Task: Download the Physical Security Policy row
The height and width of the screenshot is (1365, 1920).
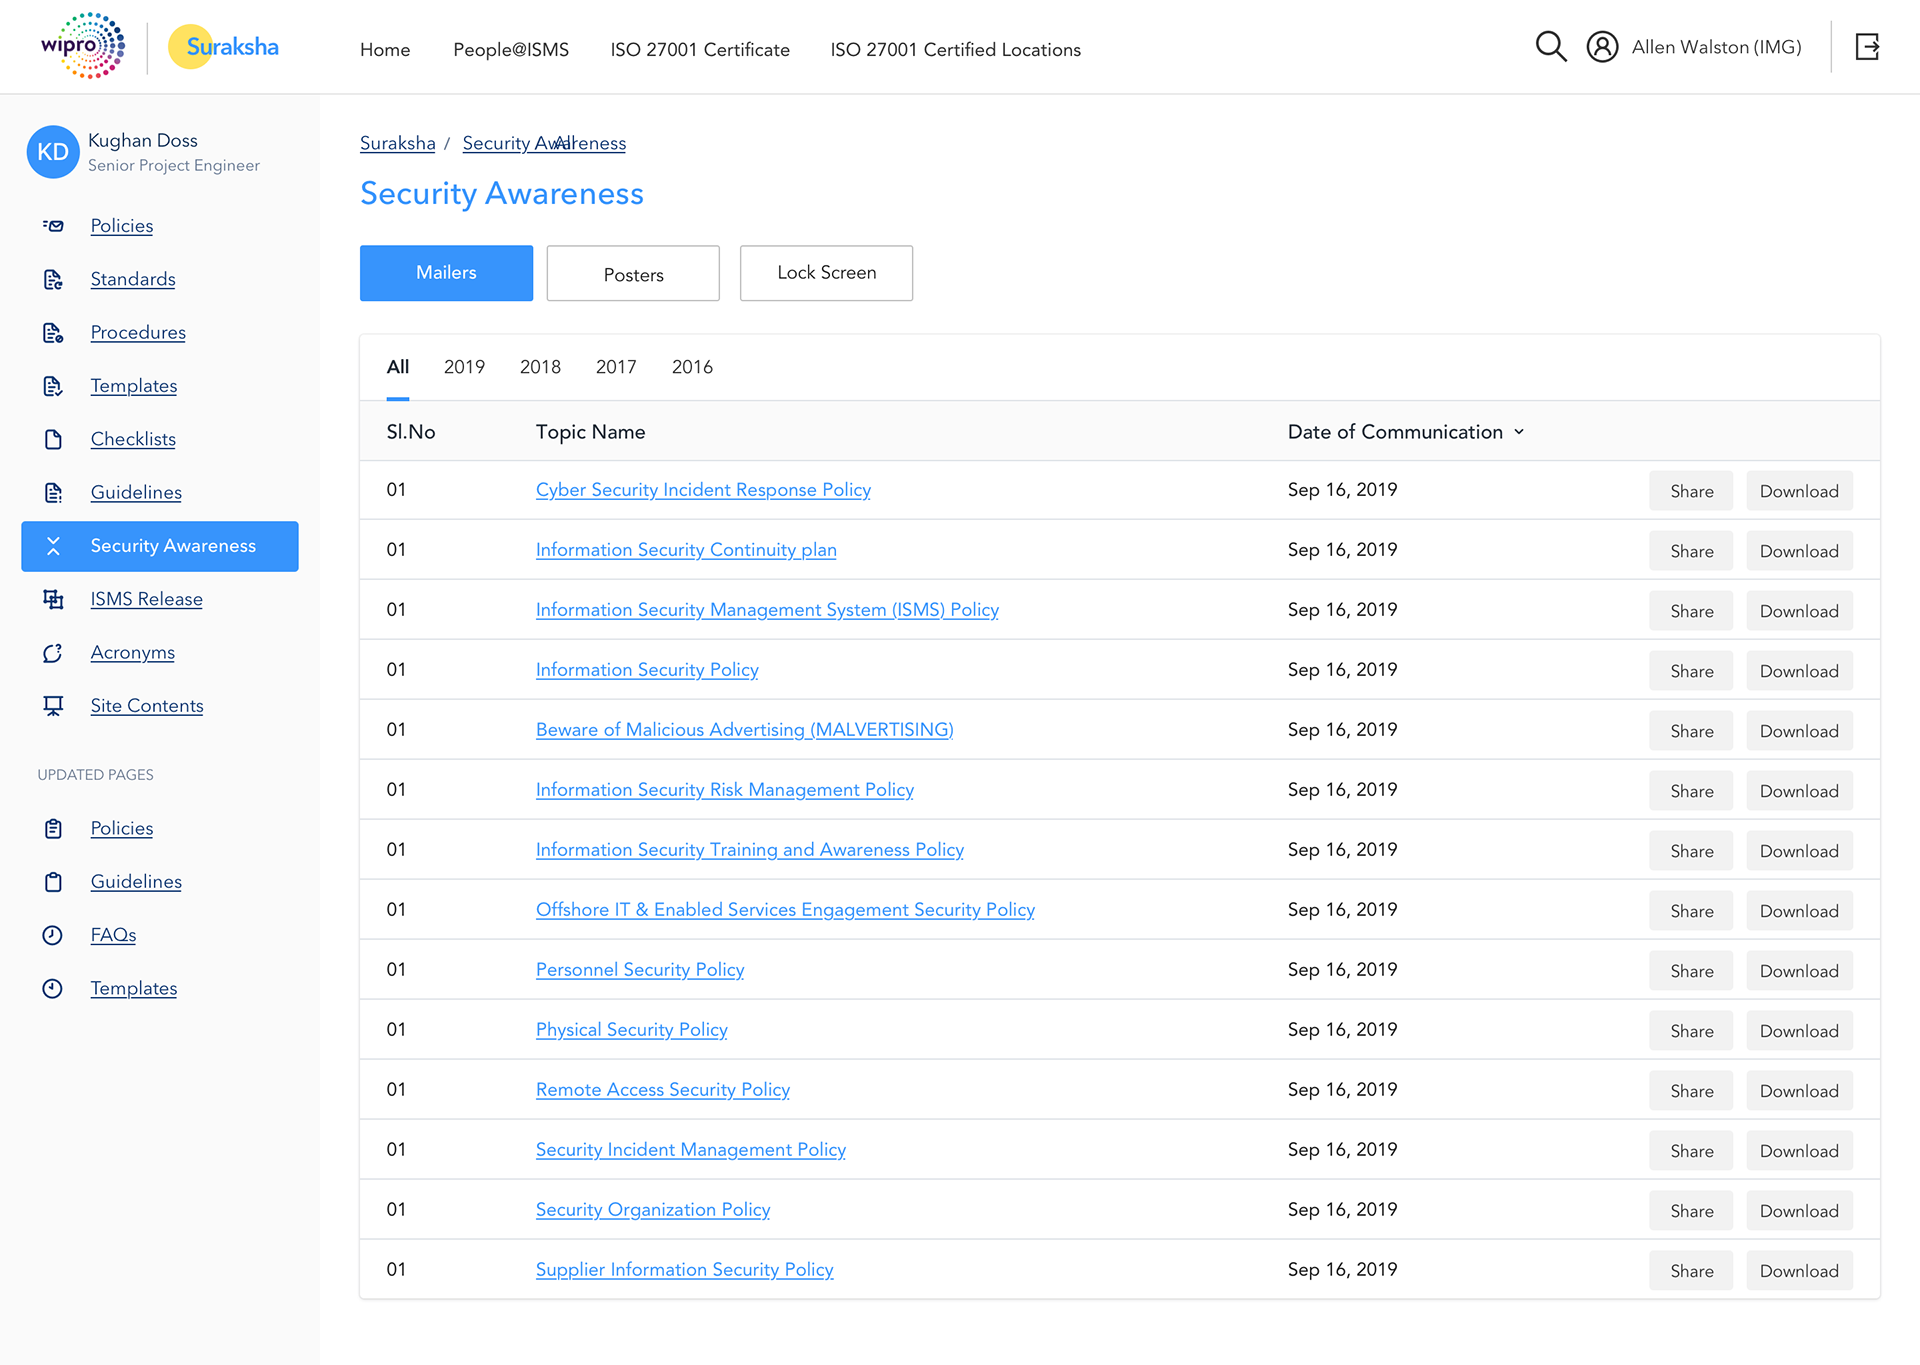Action: [x=1799, y=1031]
